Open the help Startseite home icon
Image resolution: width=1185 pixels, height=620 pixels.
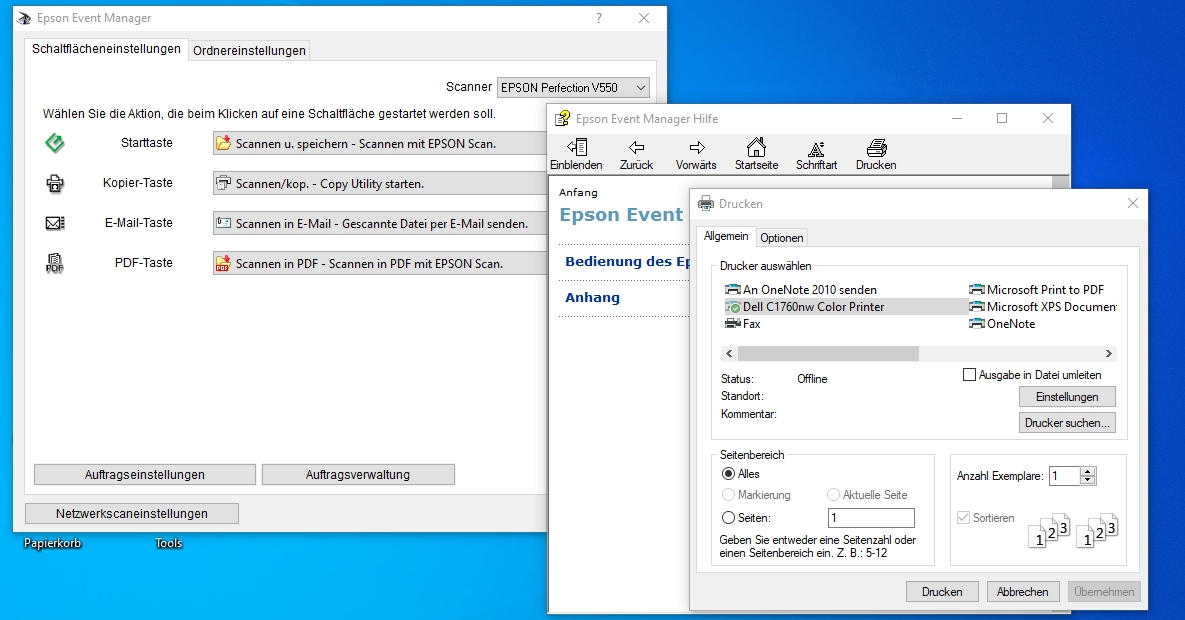pyautogui.click(x=756, y=147)
